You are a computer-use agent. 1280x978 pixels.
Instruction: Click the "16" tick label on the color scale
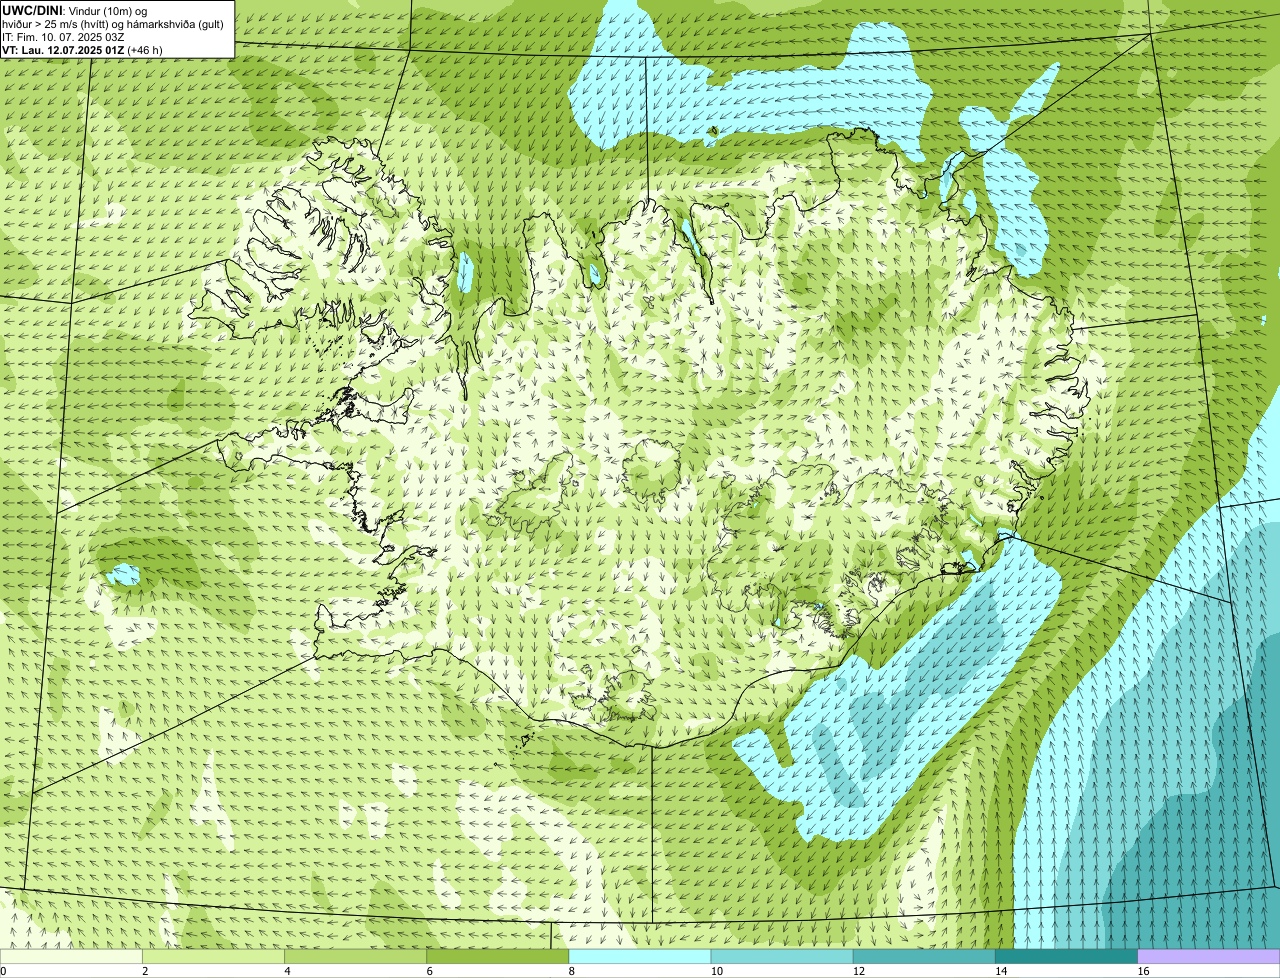click(1143, 971)
